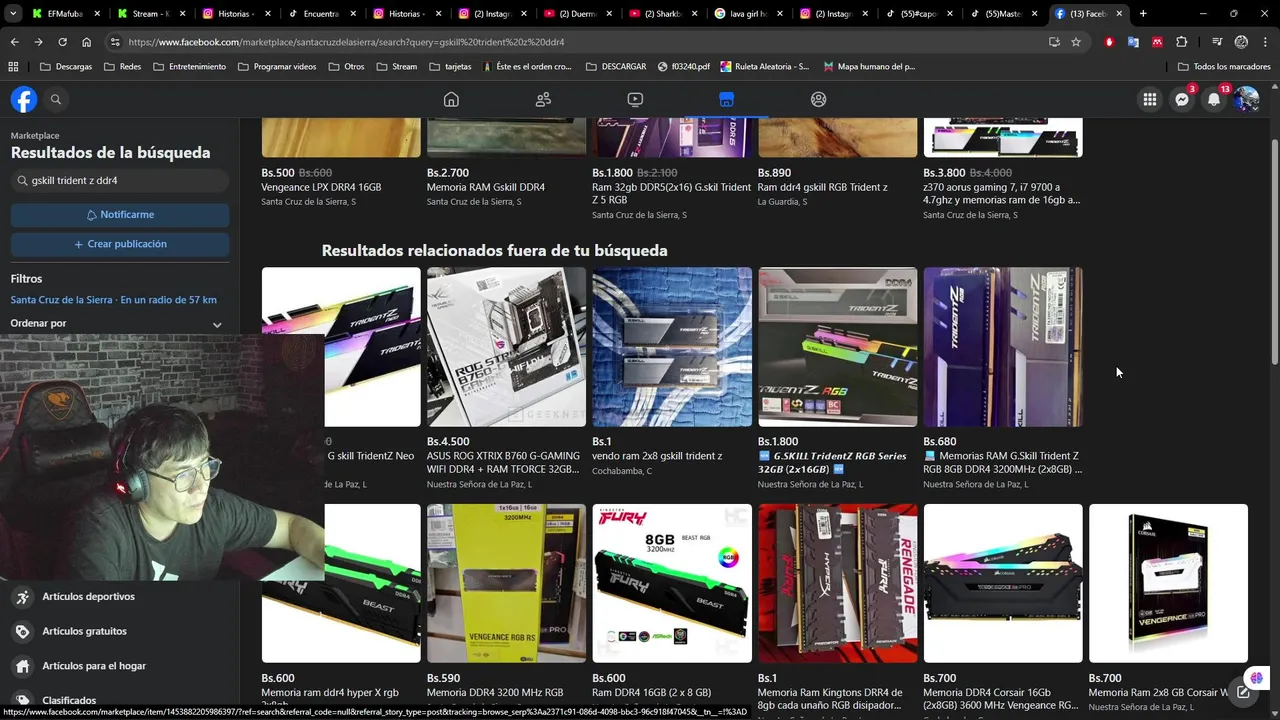Open the Facebook home logo
1280x720 pixels.
(x=24, y=99)
